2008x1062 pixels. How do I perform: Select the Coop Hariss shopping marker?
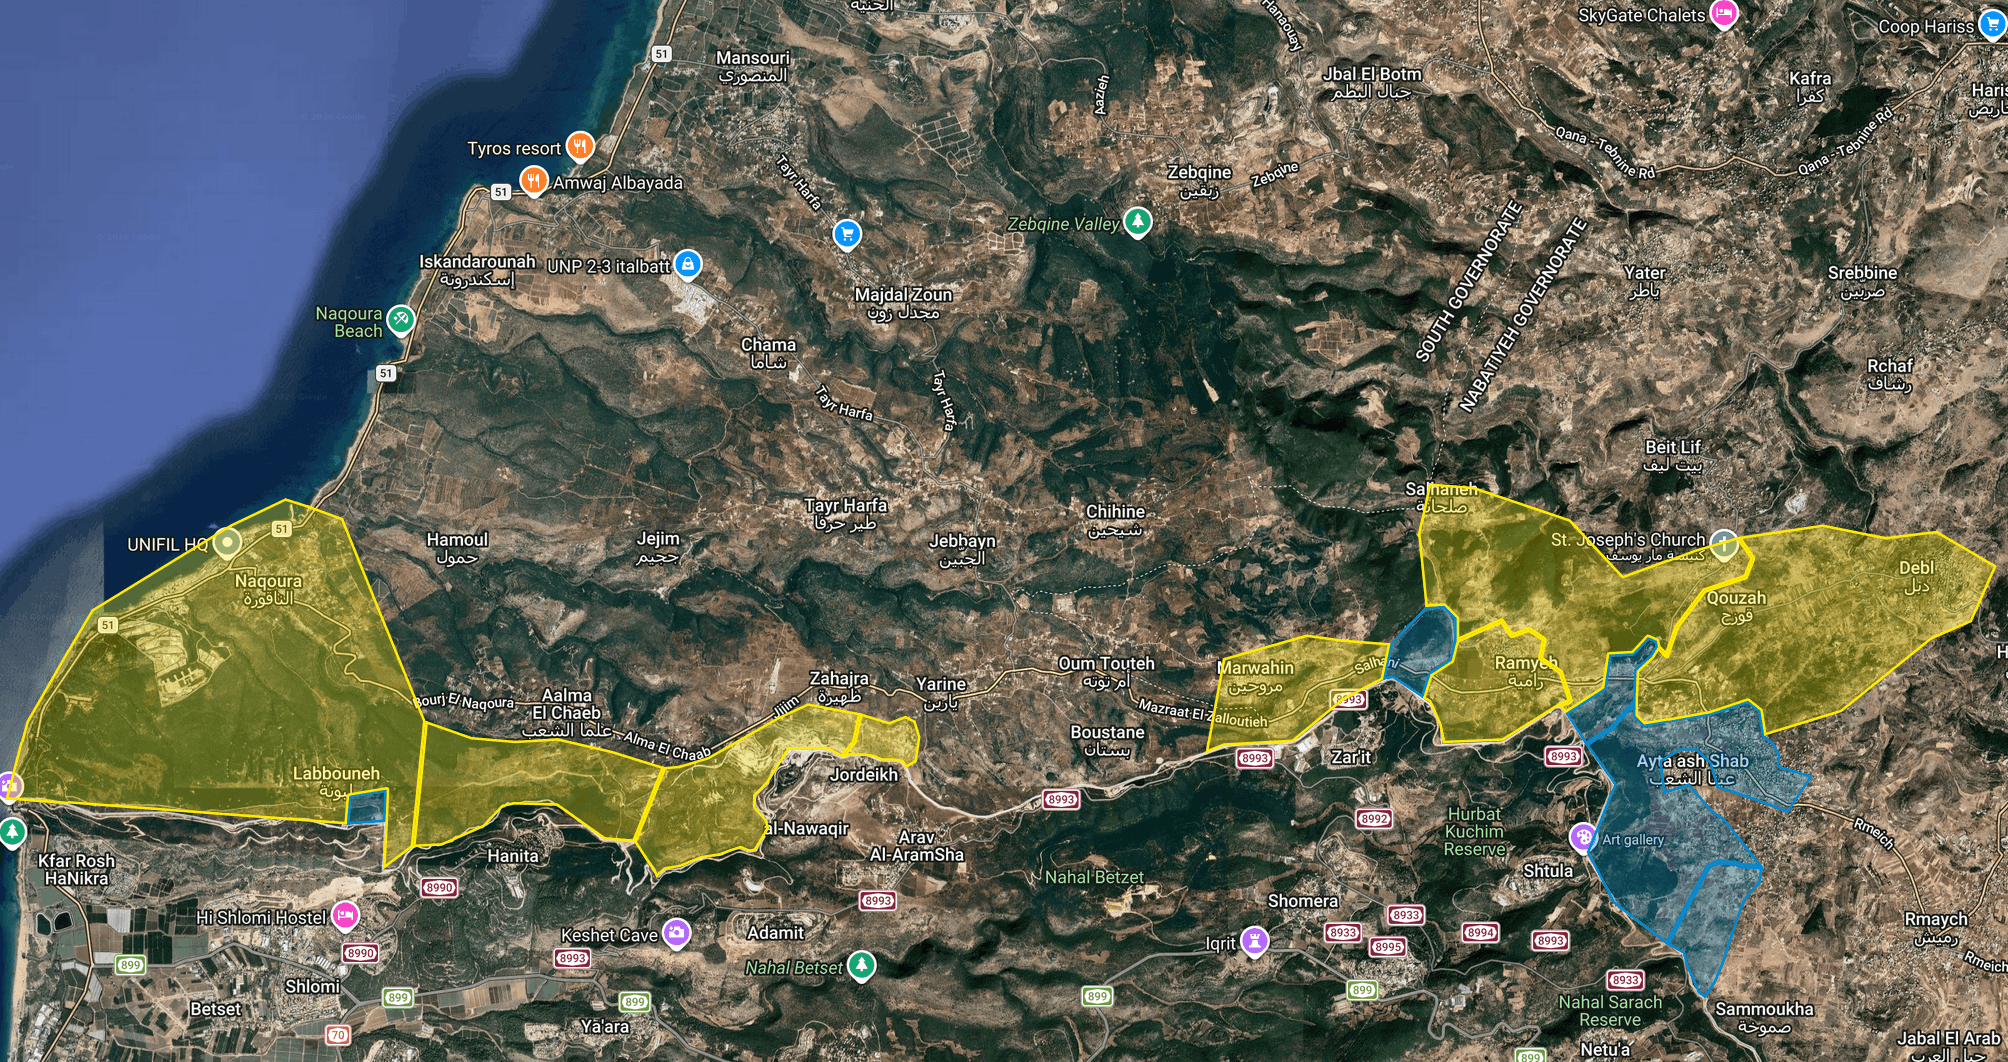pyautogui.click(x=1992, y=24)
